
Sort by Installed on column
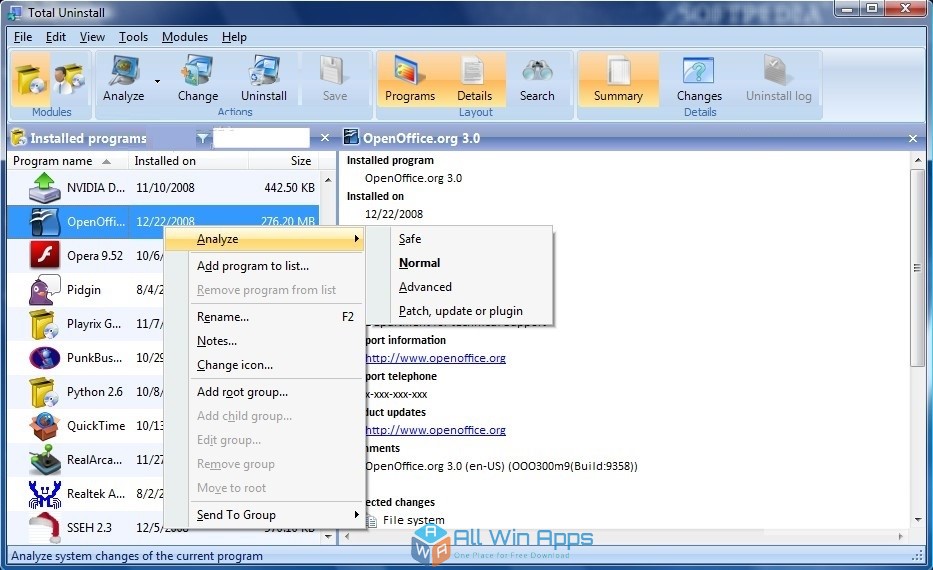pos(188,161)
